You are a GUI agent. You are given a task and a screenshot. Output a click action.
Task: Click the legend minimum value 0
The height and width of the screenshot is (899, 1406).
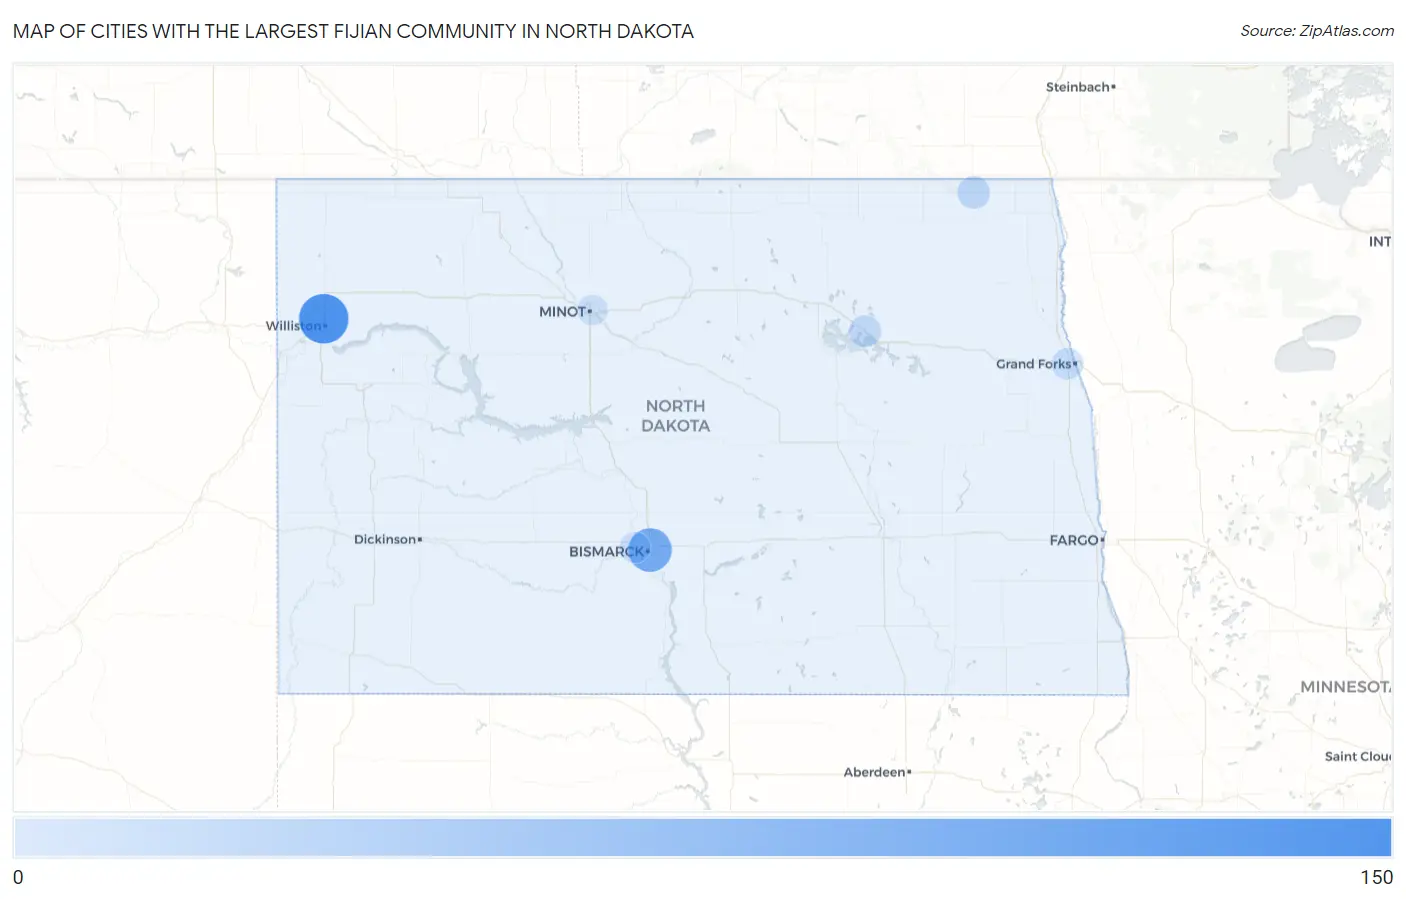[18, 877]
